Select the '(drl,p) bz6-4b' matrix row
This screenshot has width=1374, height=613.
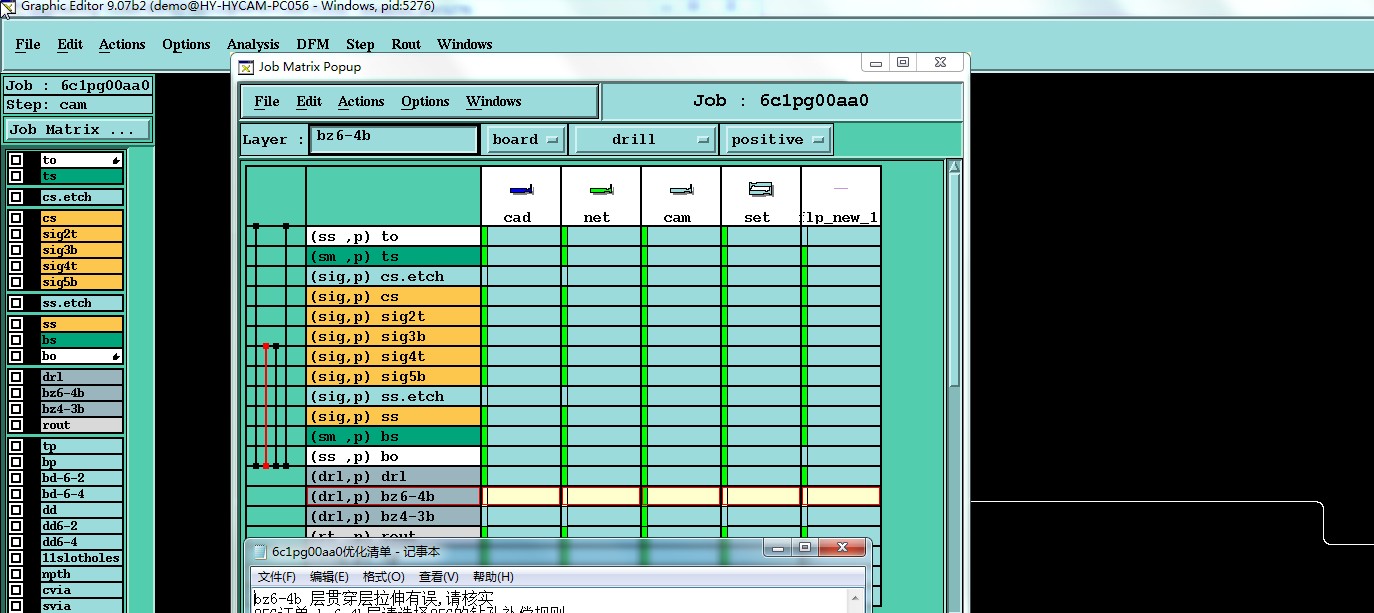click(x=394, y=497)
